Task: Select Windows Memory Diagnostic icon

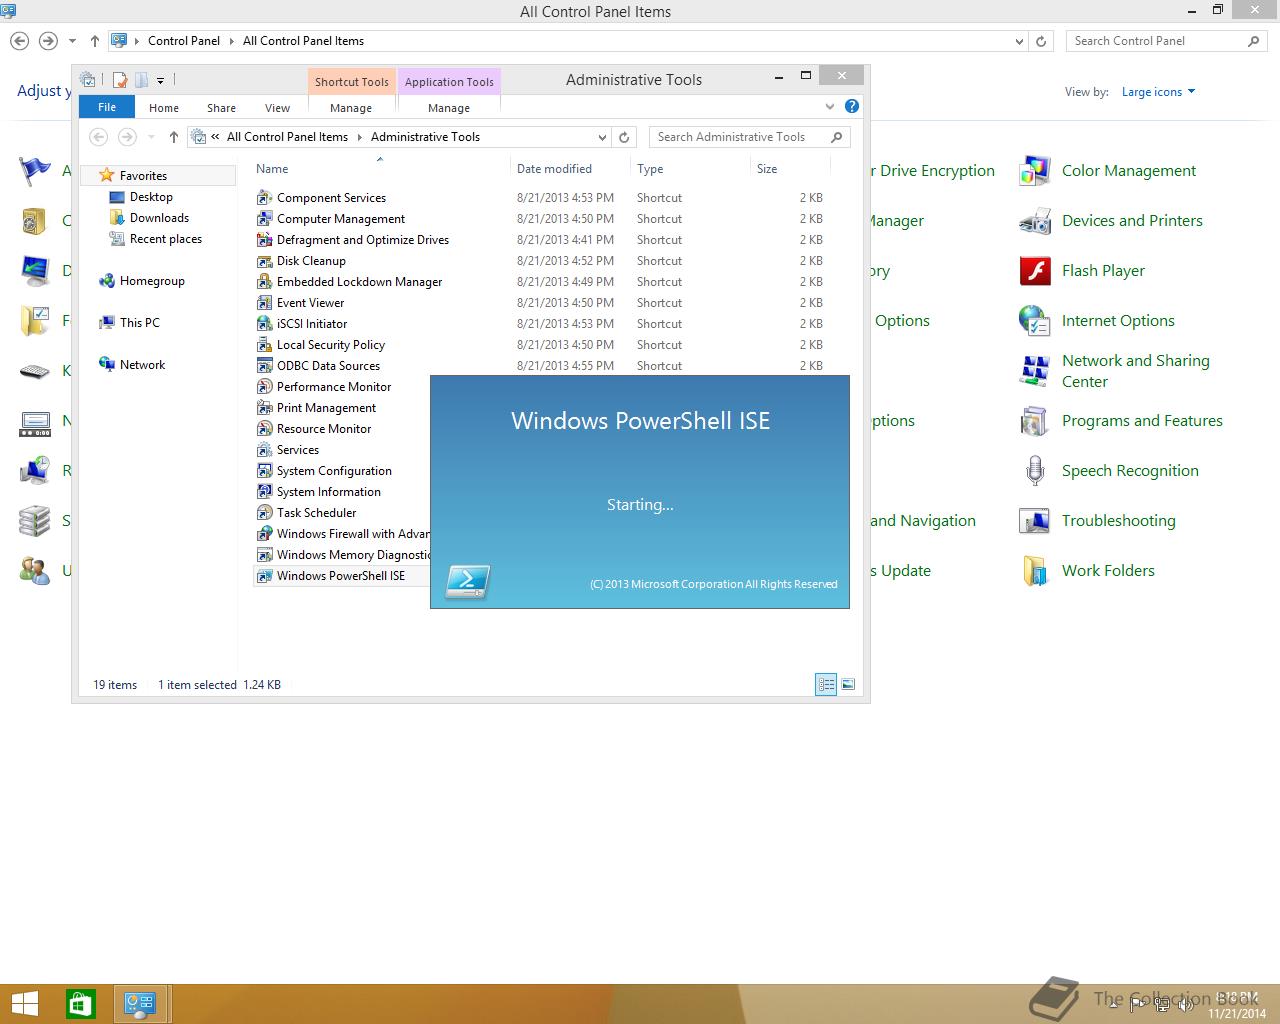Action: [264, 555]
